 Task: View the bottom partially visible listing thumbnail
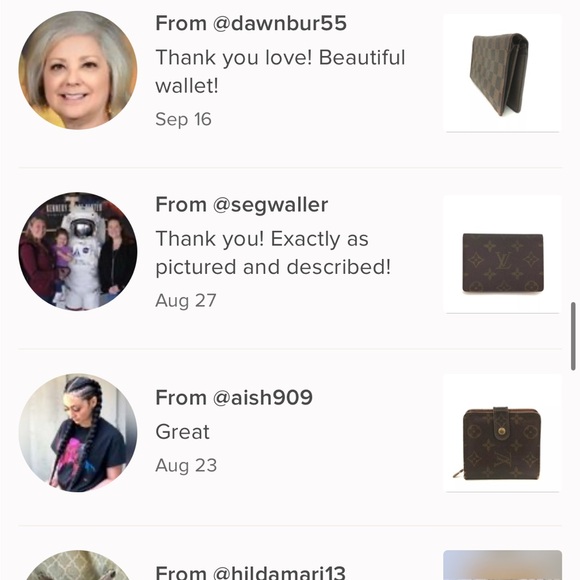click(502, 565)
